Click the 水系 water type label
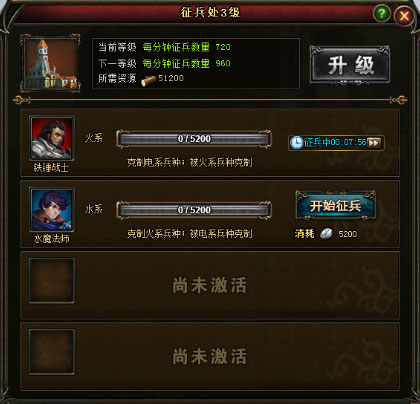This screenshot has width=420, height=404. coord(94,209)
